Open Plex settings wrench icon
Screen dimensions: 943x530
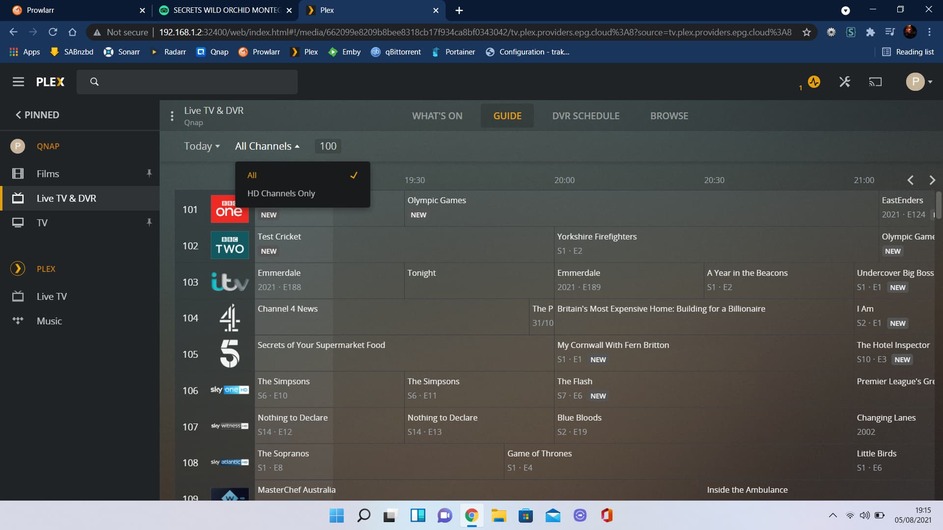844,82
